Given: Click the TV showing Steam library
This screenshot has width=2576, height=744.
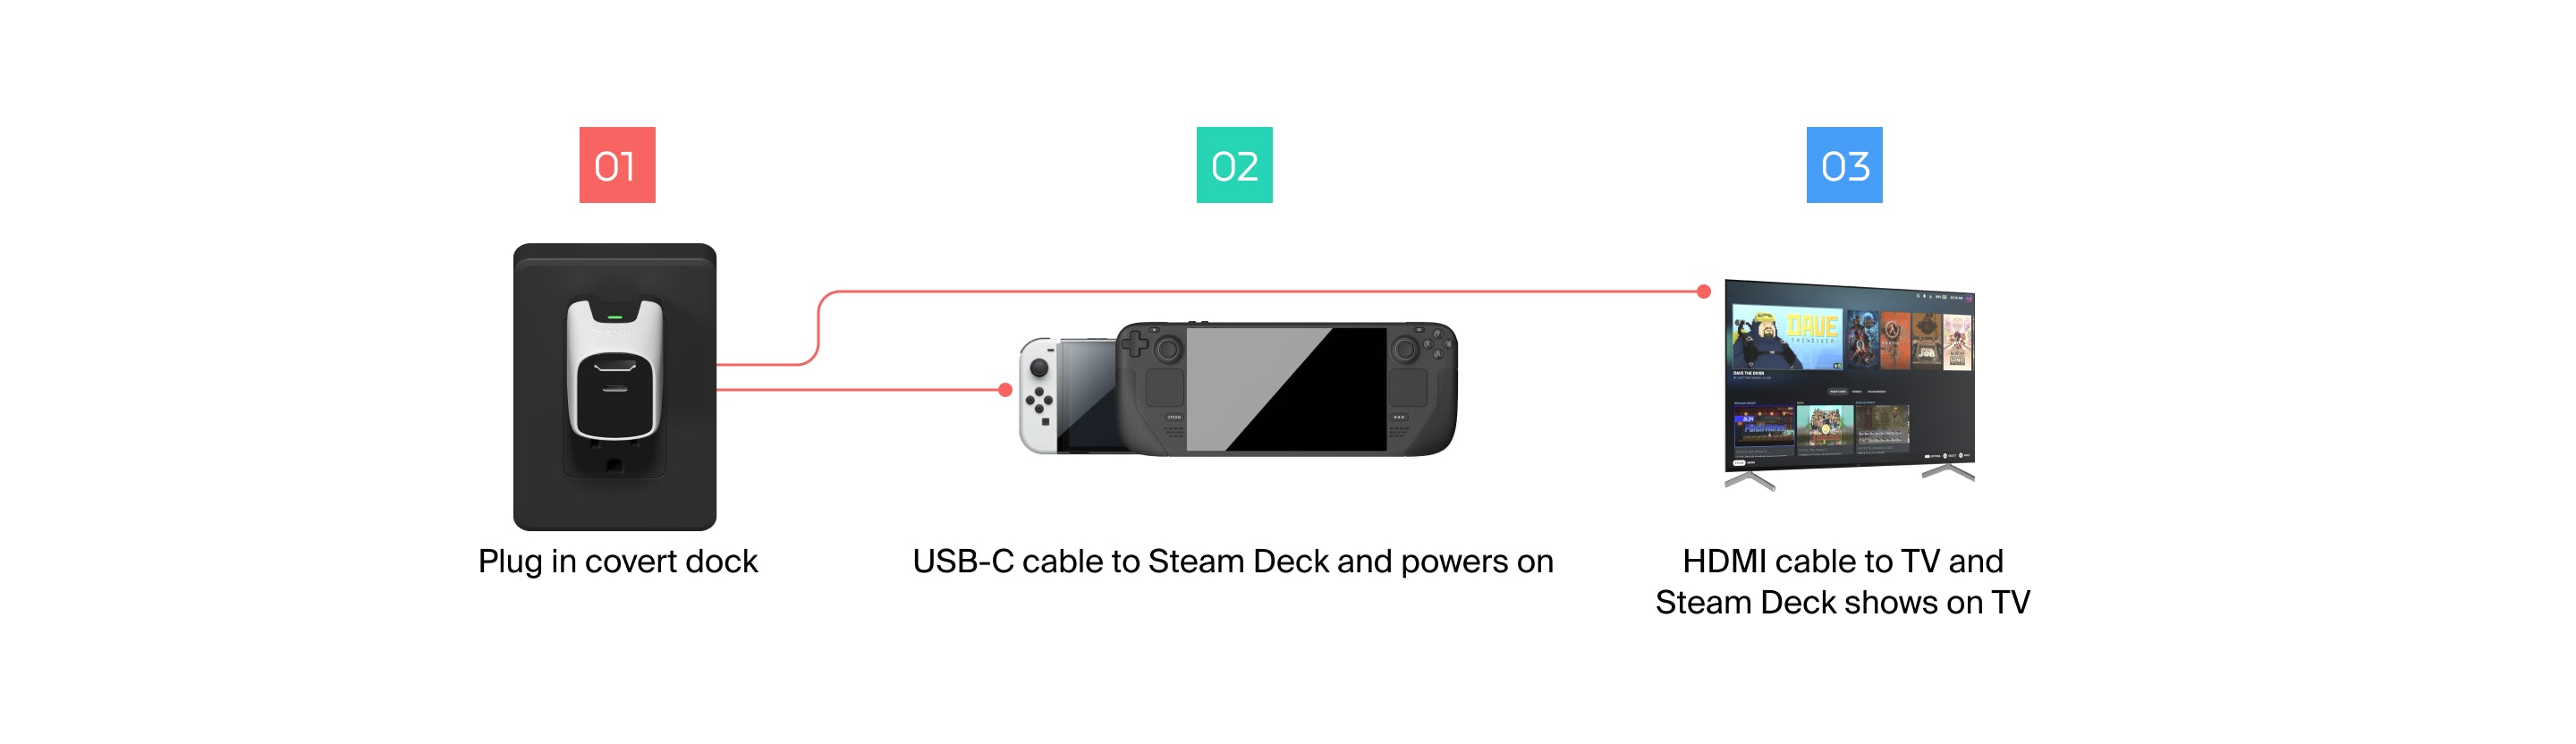Looking at the screenshot, I should (x=1849, y=384).
